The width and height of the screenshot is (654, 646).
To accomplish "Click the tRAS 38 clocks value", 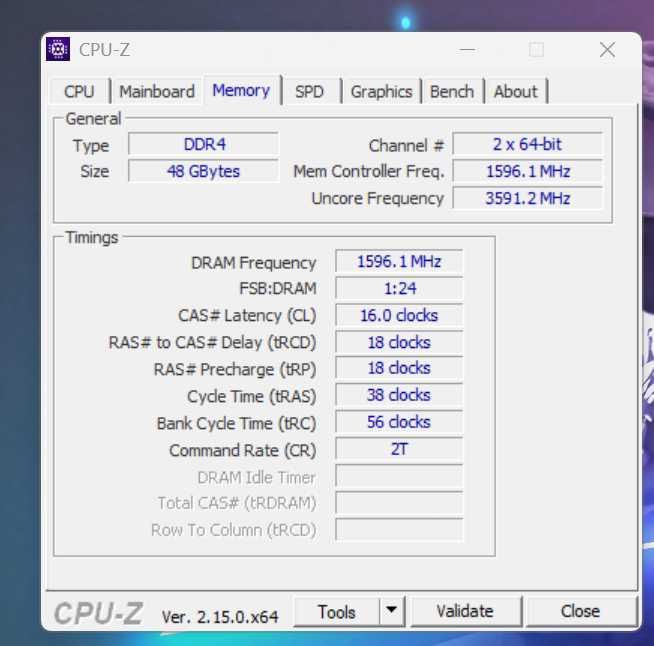I will click(399, 395).
